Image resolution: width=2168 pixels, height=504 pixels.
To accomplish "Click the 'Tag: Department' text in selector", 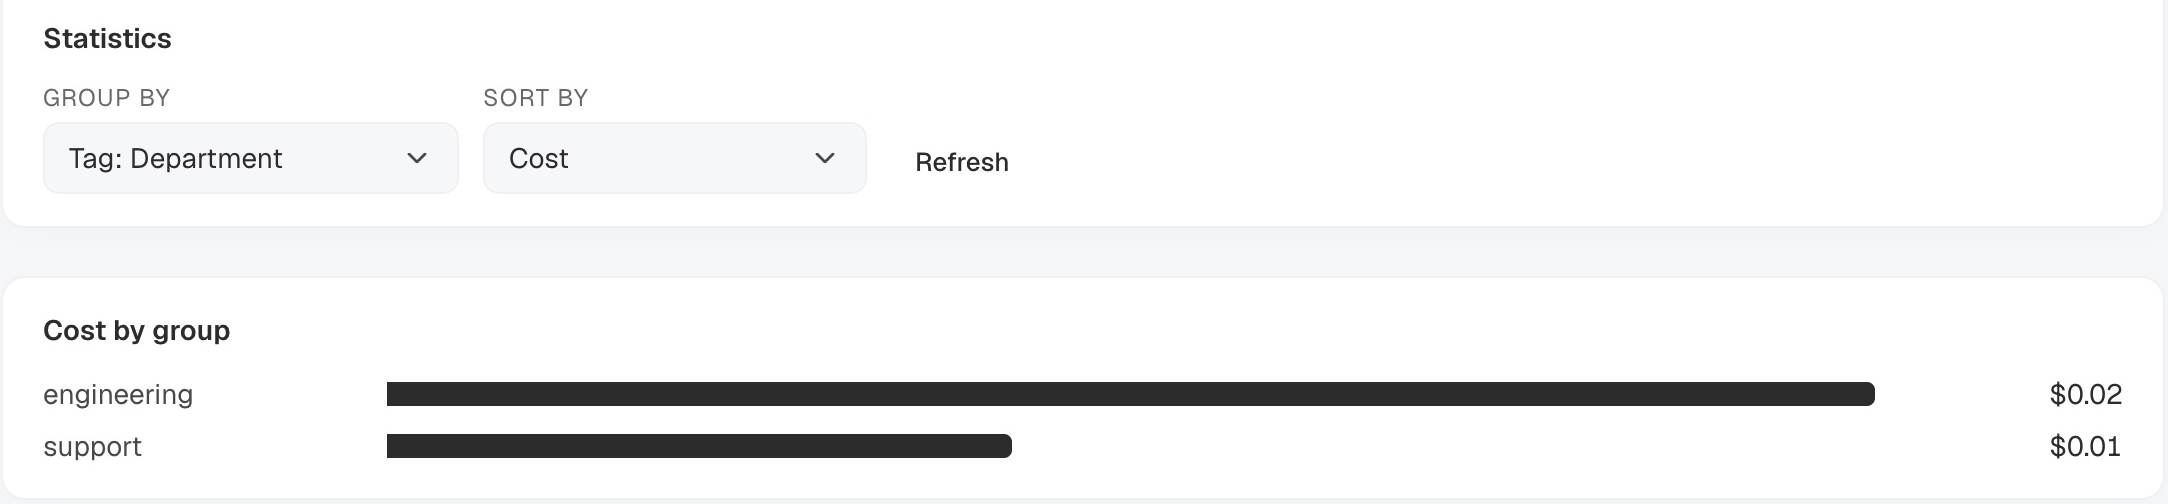I will (x=175, y=158).
